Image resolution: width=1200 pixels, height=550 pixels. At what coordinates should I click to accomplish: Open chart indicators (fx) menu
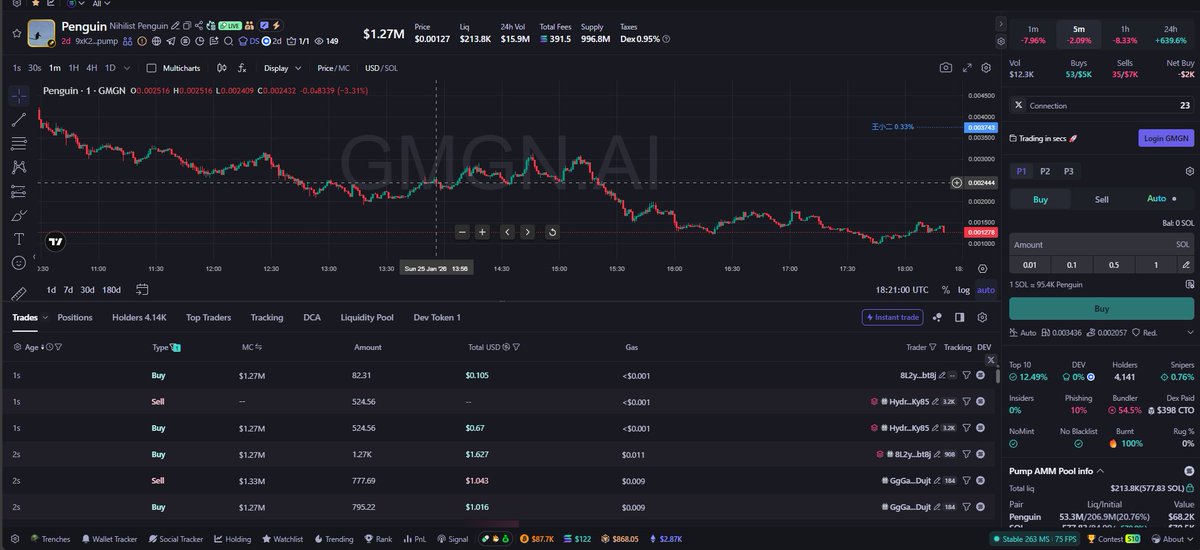point(242,68)
